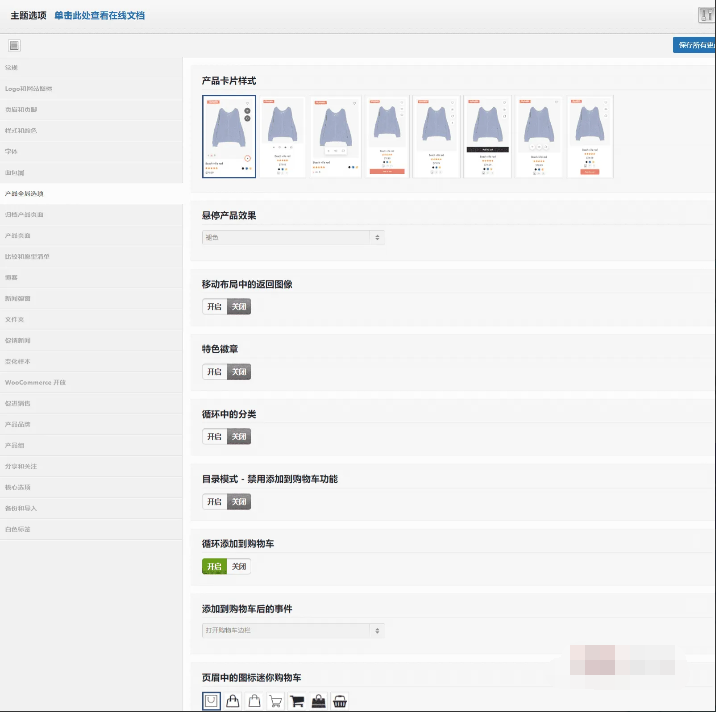The height and width of the screenshot is (712, 716).
Task: Select the fifth product card style thumbnail
Action: click(x=436, y=136)
